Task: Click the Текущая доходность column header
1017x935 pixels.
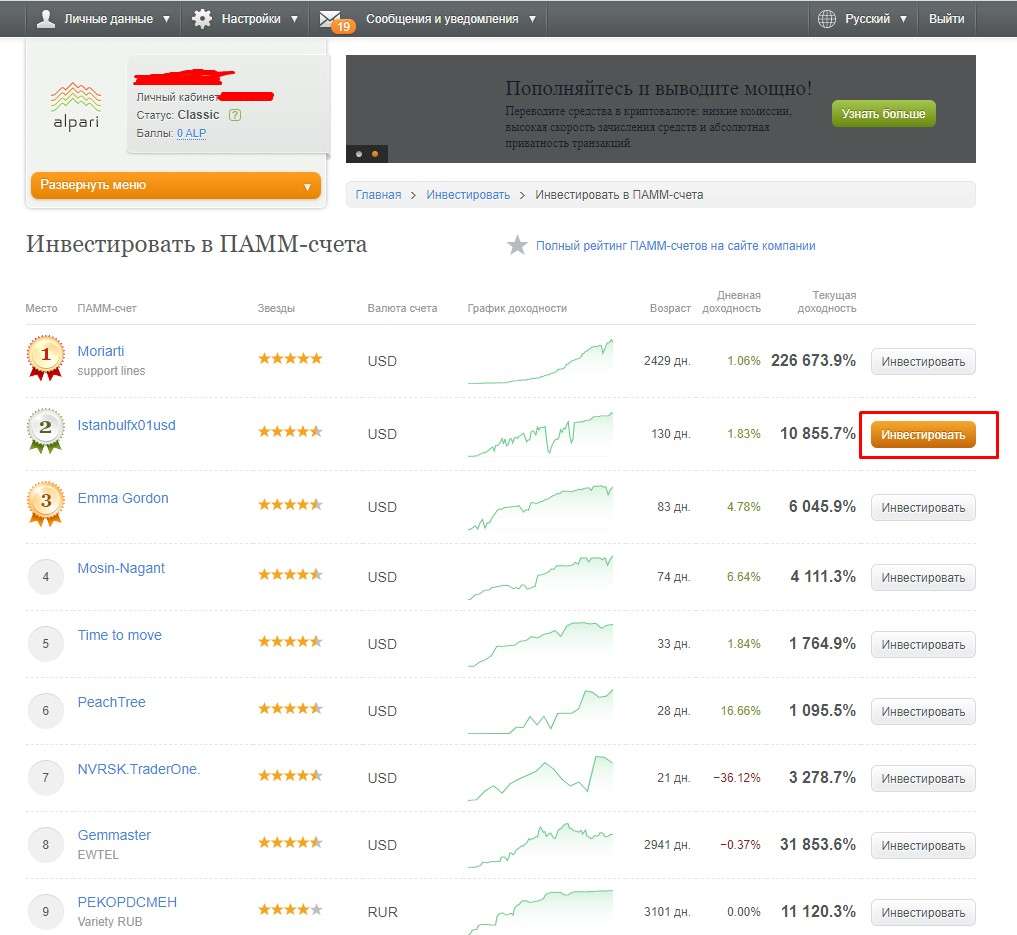Action: pos(827,302)
